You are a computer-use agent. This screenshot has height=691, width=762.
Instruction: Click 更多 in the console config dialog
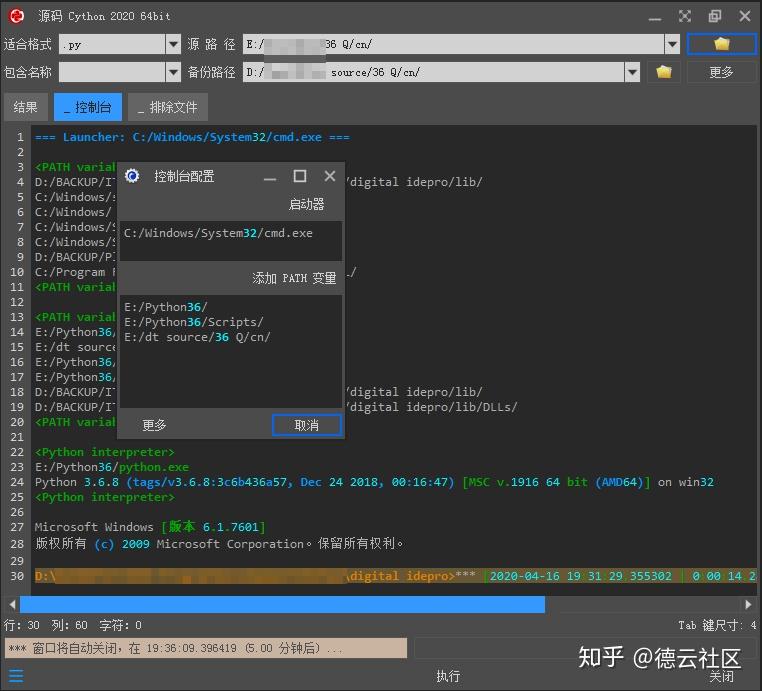[155, 425]
